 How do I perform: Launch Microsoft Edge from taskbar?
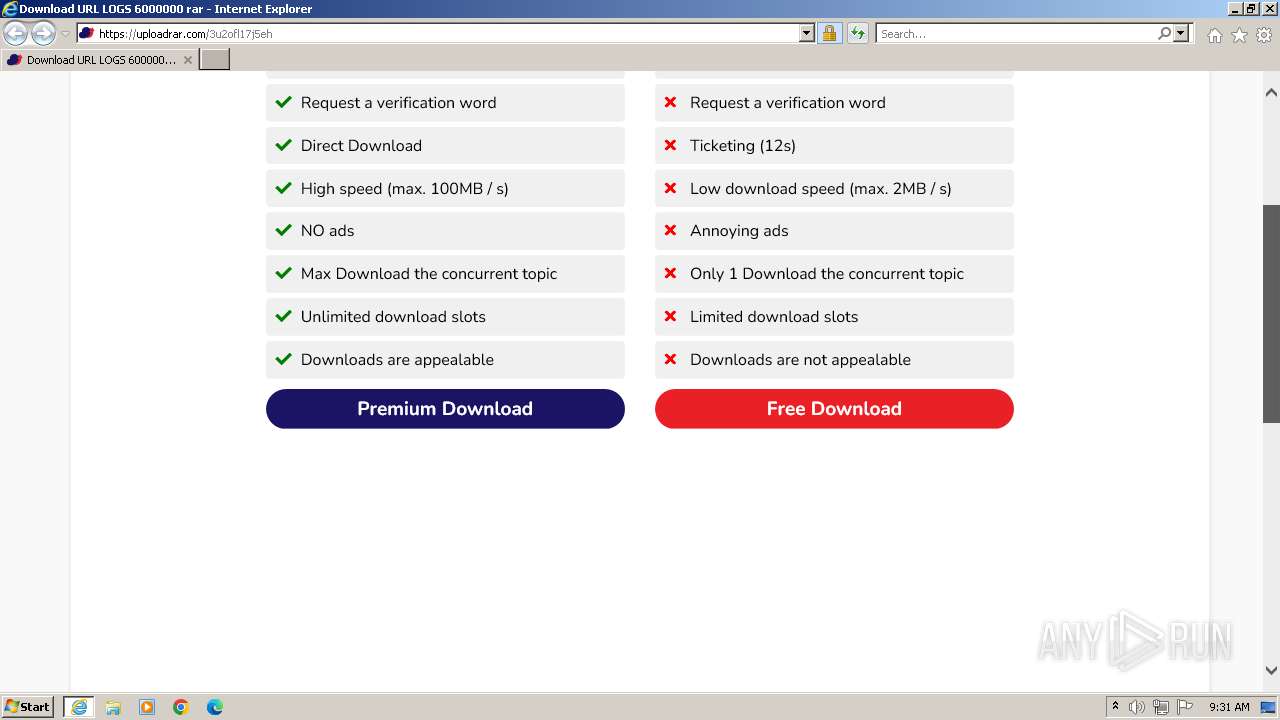[x=215, y=707]
